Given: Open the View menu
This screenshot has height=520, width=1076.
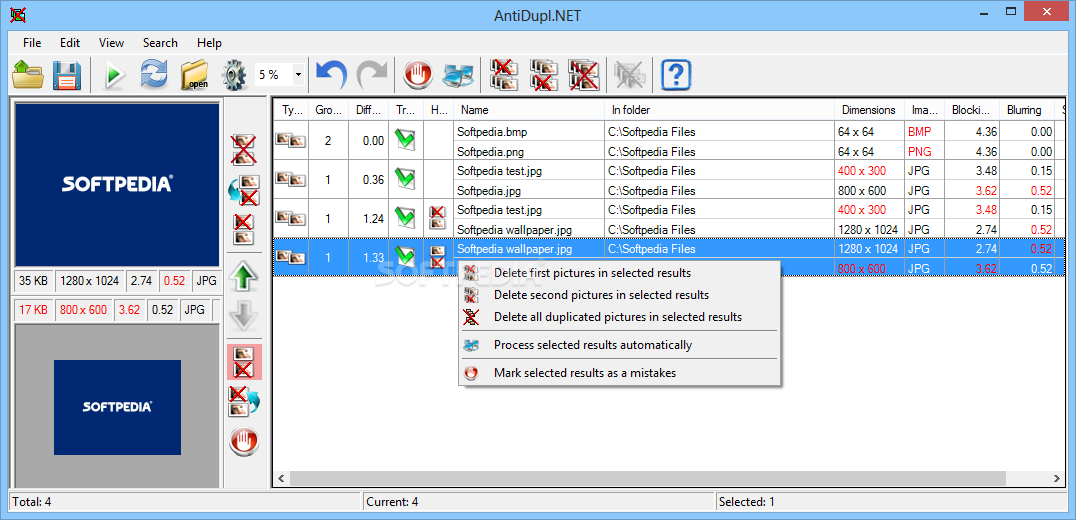Looking at the screenshot, I should (111, 43).
